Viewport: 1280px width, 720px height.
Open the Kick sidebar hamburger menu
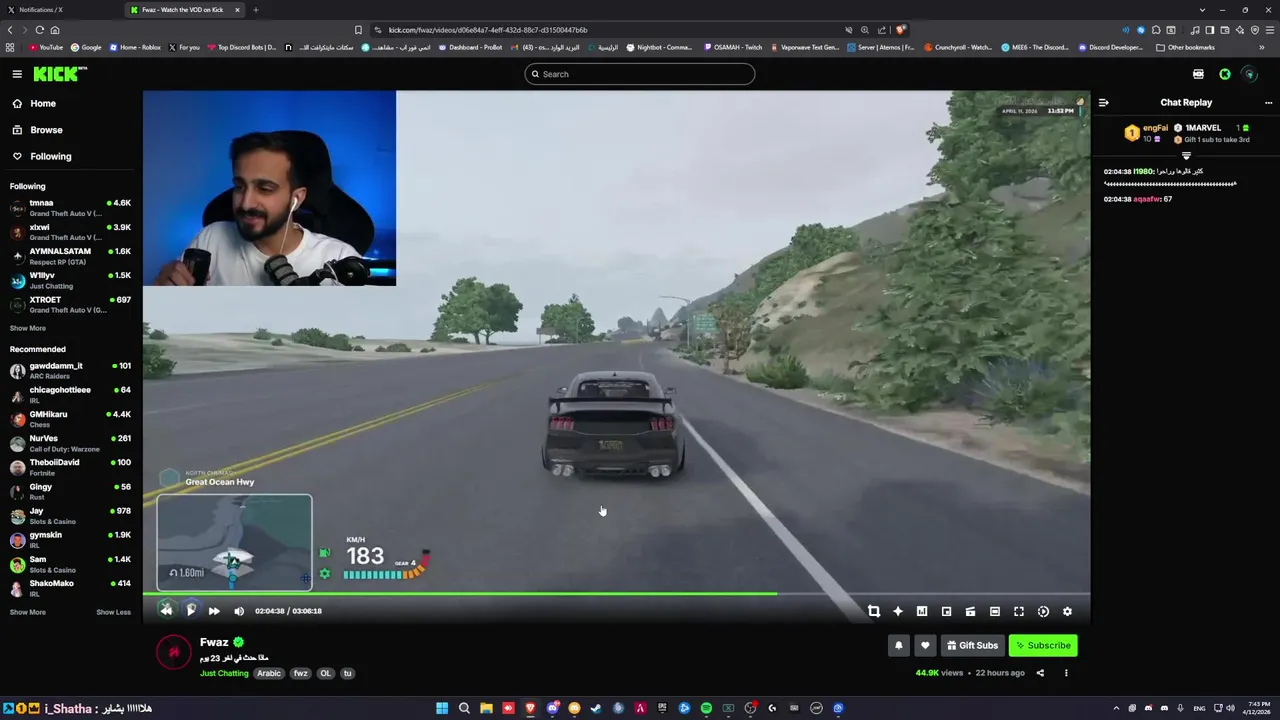pos(17,74)
